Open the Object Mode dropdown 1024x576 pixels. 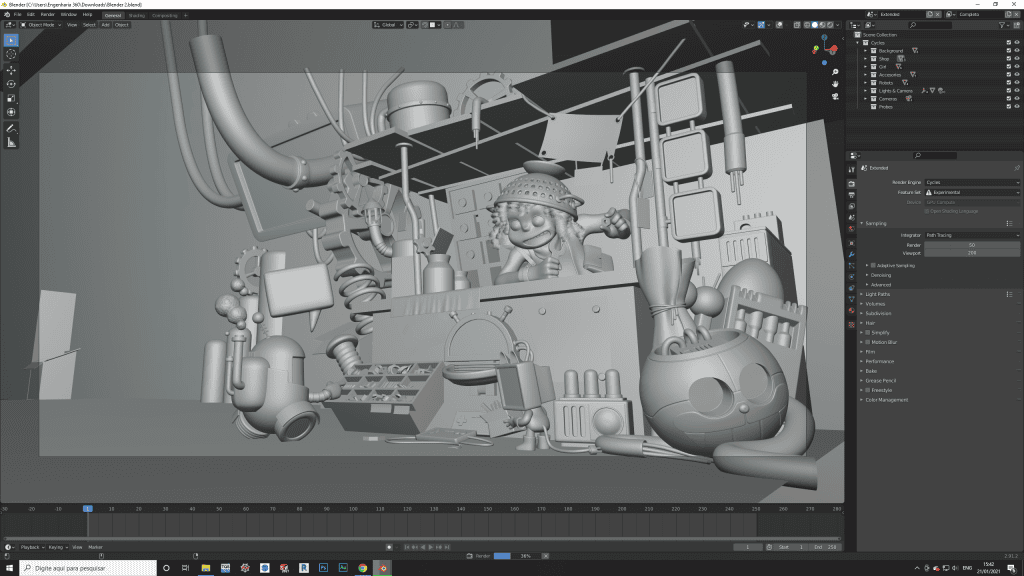tap(40, 25)
